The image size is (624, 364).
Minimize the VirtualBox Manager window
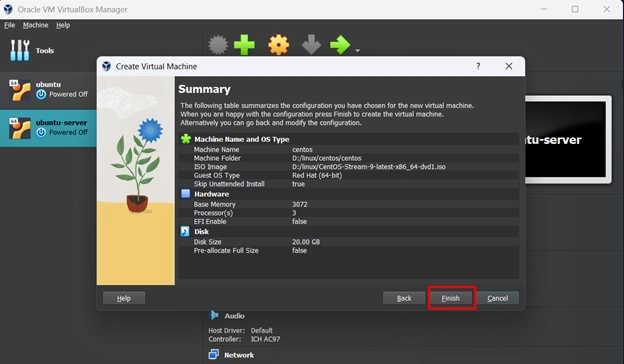(x=544, y=9)
